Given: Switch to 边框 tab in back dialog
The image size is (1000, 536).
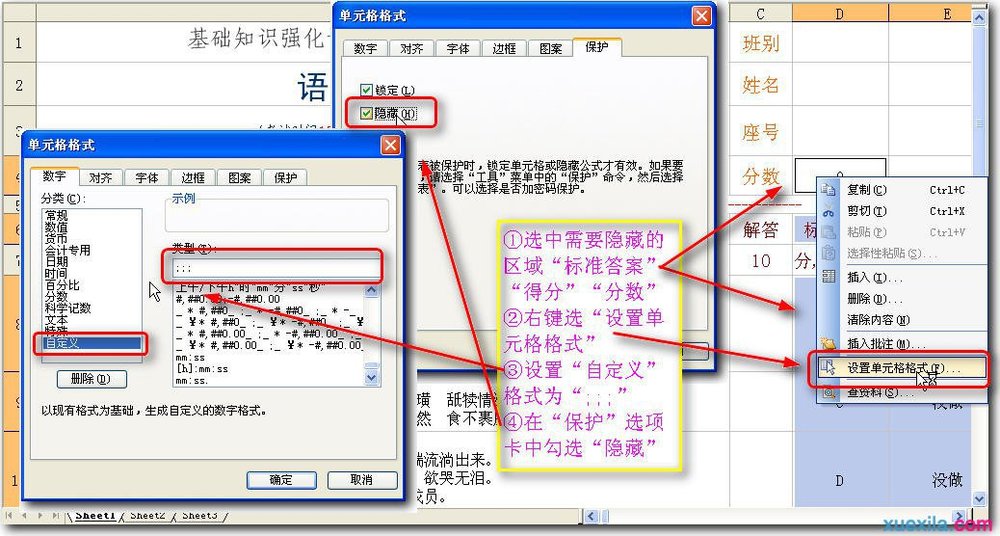Looking at the screenshot, I should [504, 48].
